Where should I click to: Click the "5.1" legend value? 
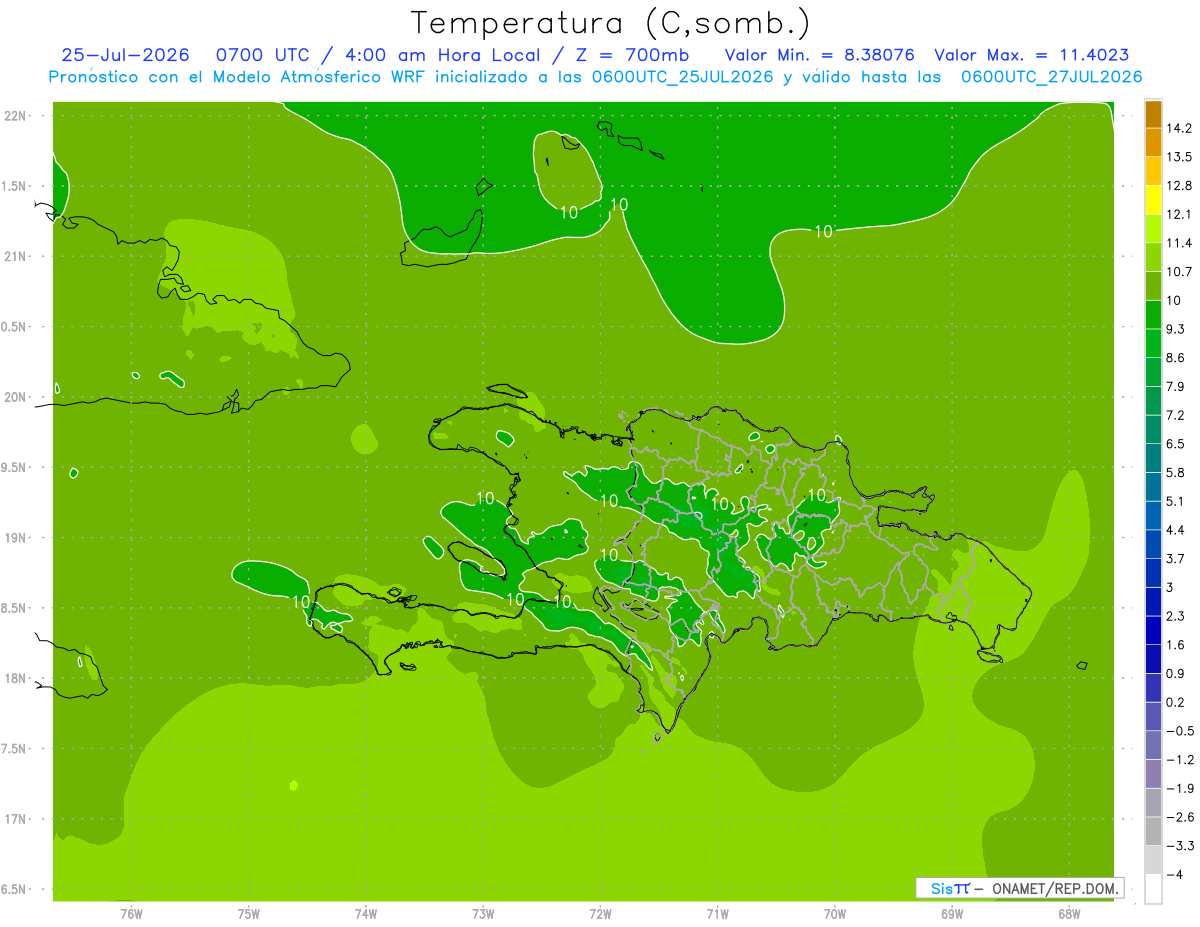pos(1175,501)
